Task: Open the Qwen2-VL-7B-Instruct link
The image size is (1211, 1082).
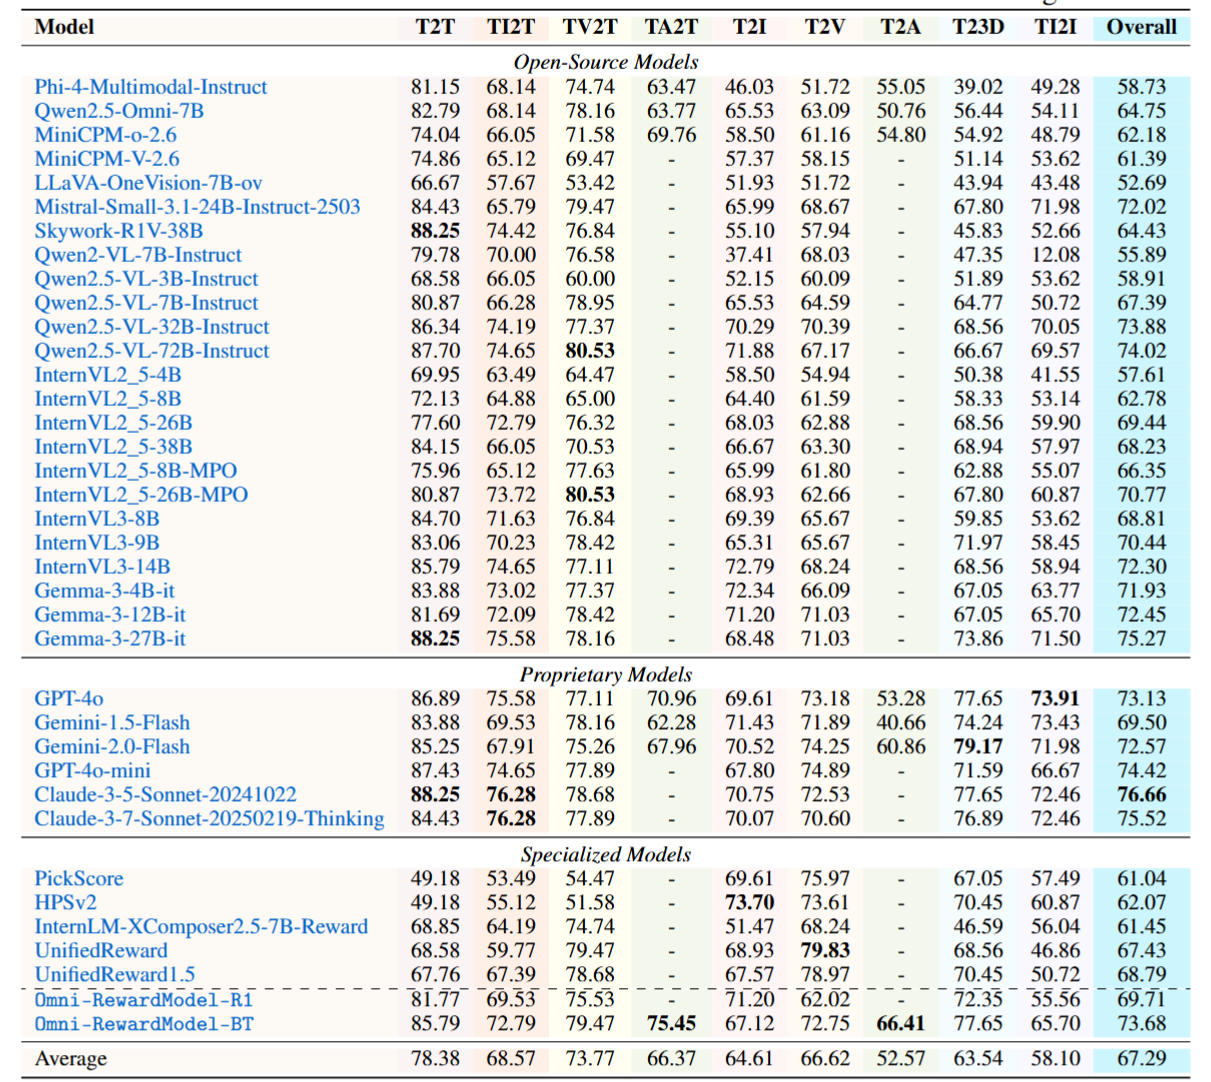Action: pos(138,255)
